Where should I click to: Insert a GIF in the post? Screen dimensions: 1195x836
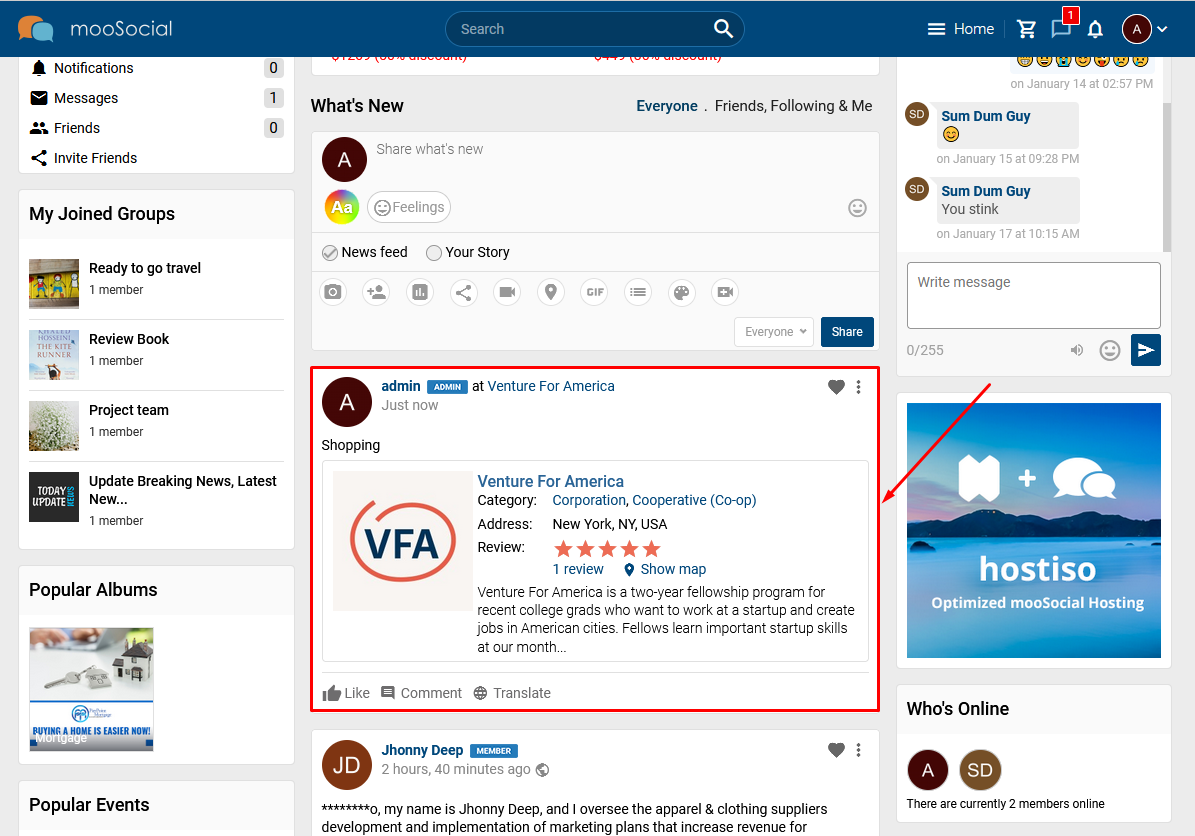tap(594, 292)
